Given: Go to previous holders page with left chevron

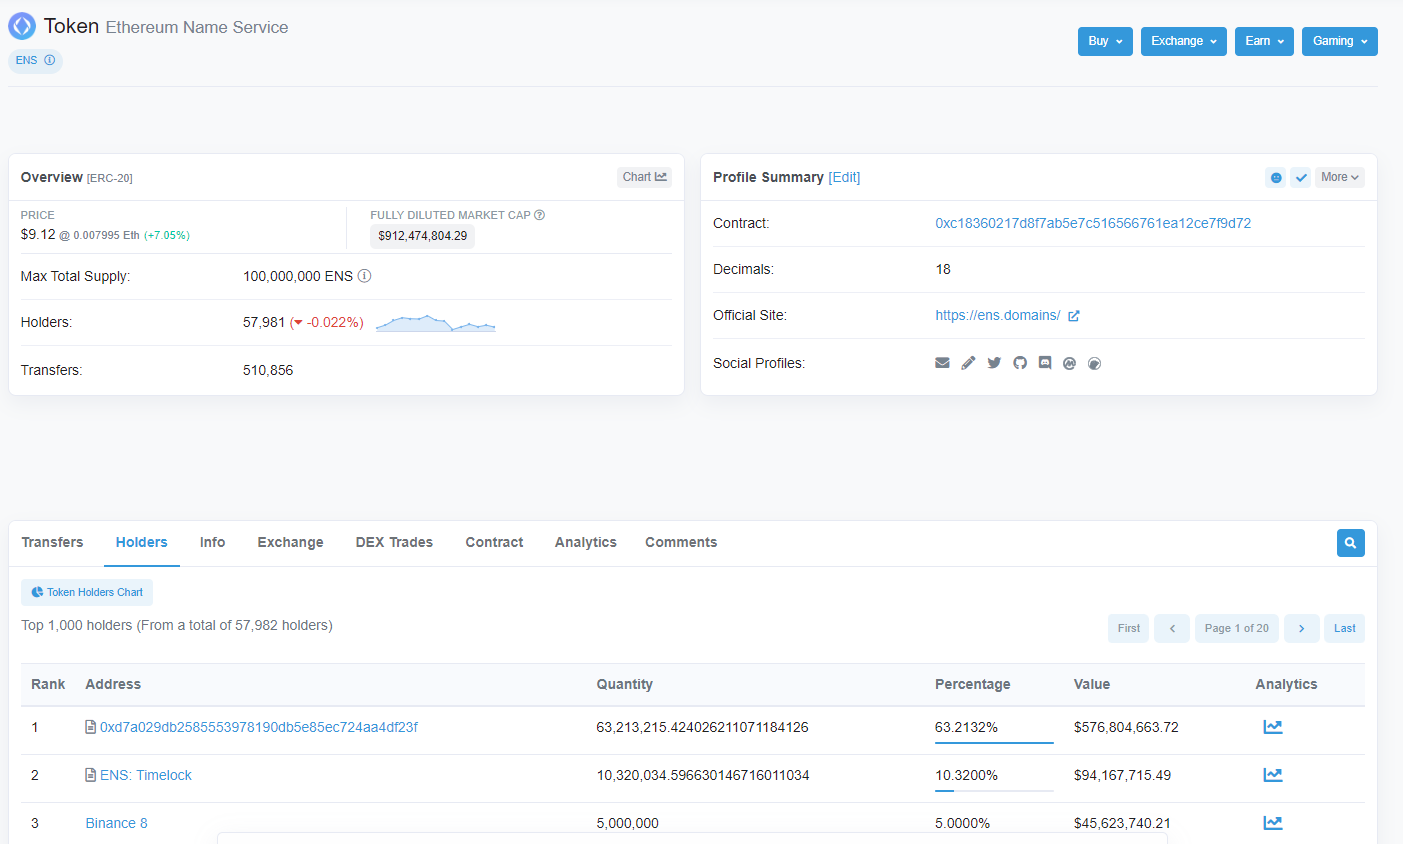Looking at the screenshot, I should click(1172, 628).
